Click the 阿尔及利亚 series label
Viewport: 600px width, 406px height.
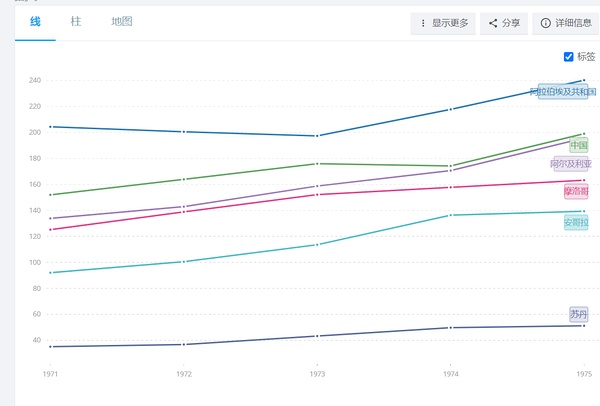click(x=571, y=164)
